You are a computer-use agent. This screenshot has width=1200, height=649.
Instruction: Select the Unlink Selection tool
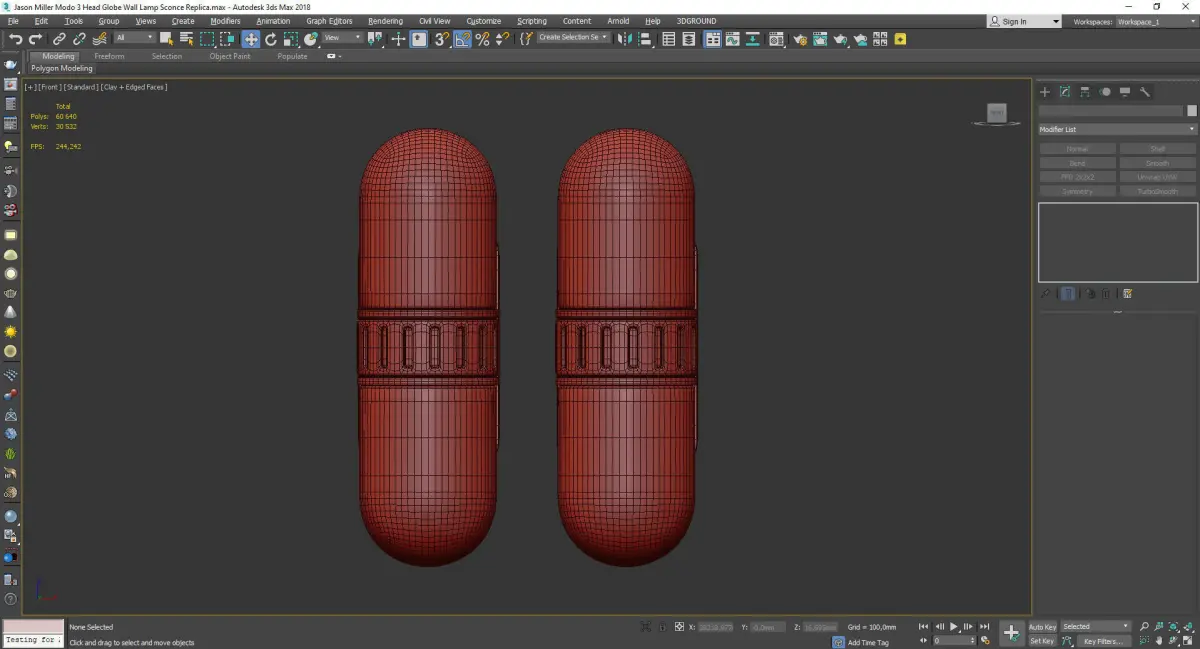coord(79,39)
